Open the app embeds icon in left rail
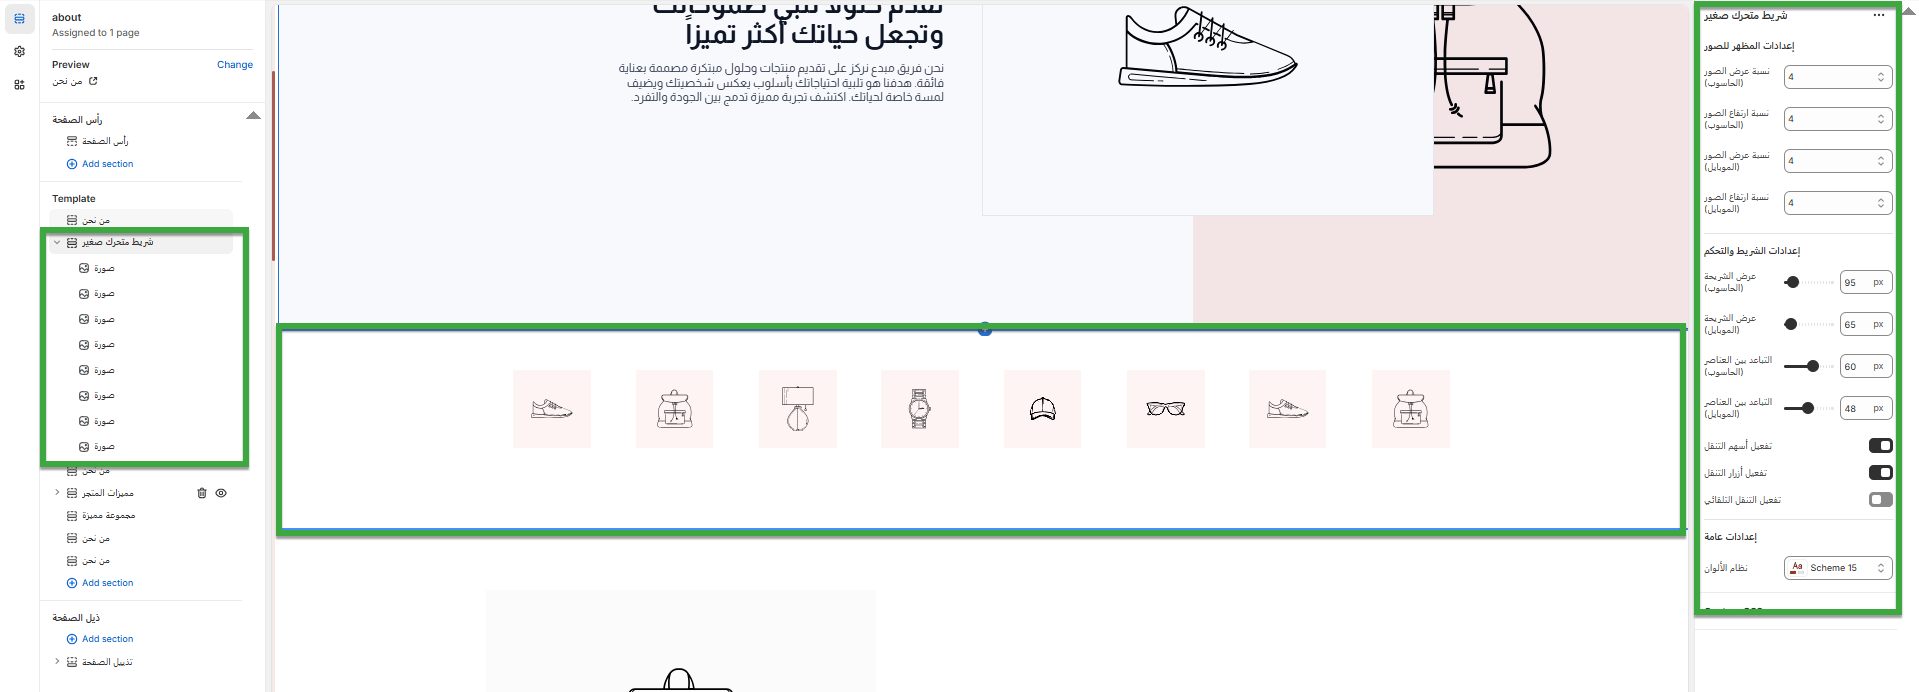 tap(19, 85)
